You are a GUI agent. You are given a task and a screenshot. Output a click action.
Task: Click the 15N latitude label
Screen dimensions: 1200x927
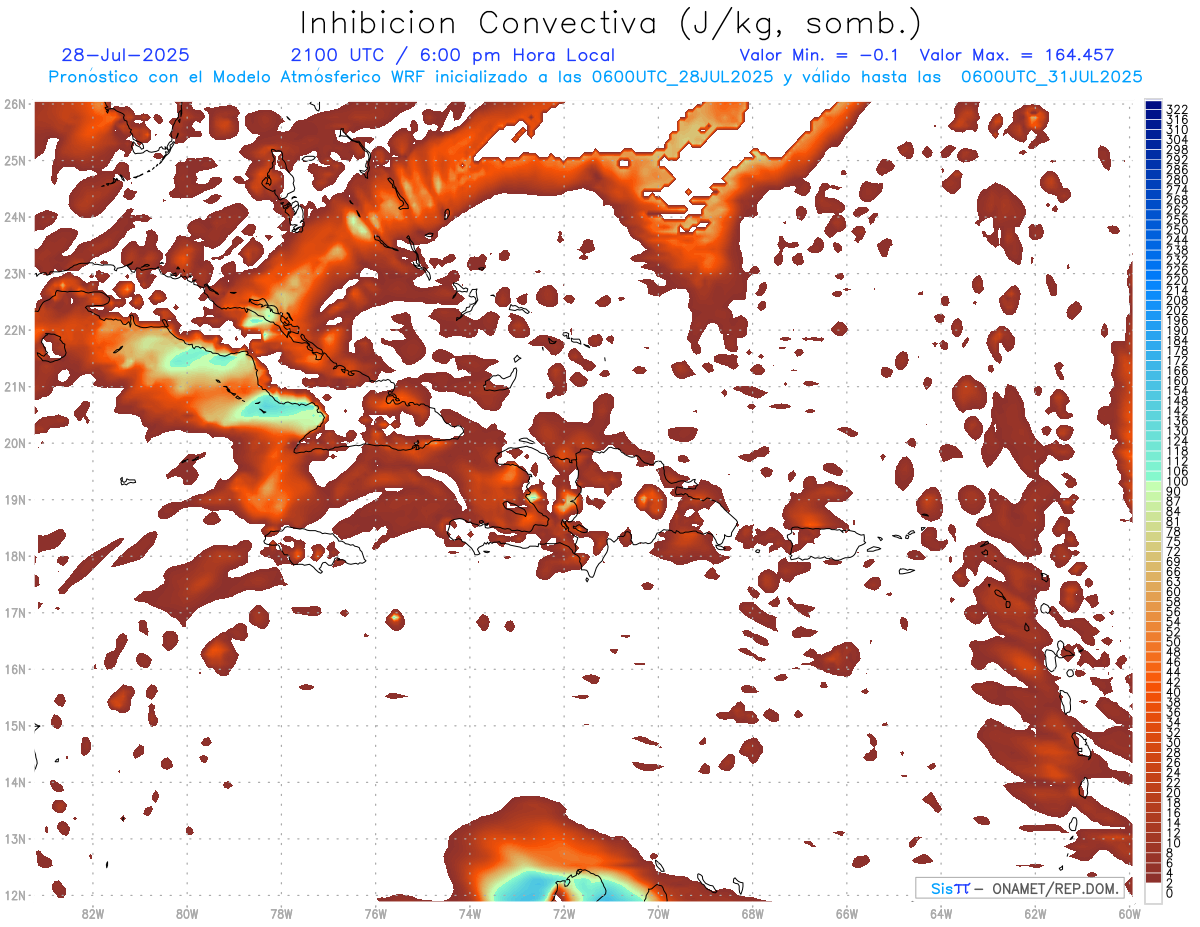15,725
